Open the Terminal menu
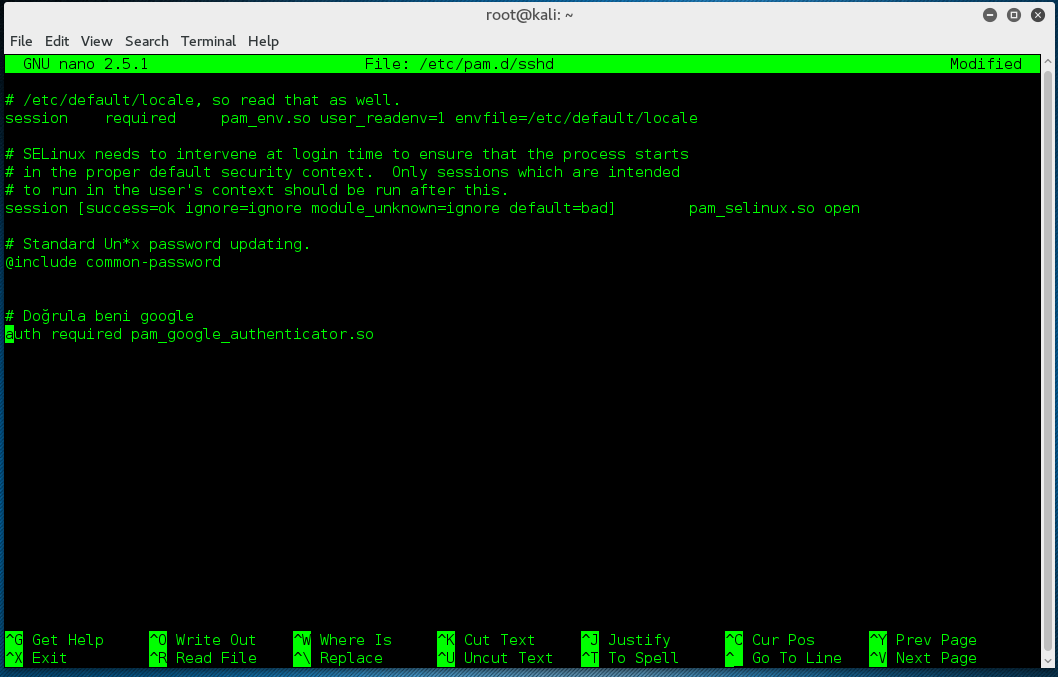1058x677 pixels. tap(208, 41)
